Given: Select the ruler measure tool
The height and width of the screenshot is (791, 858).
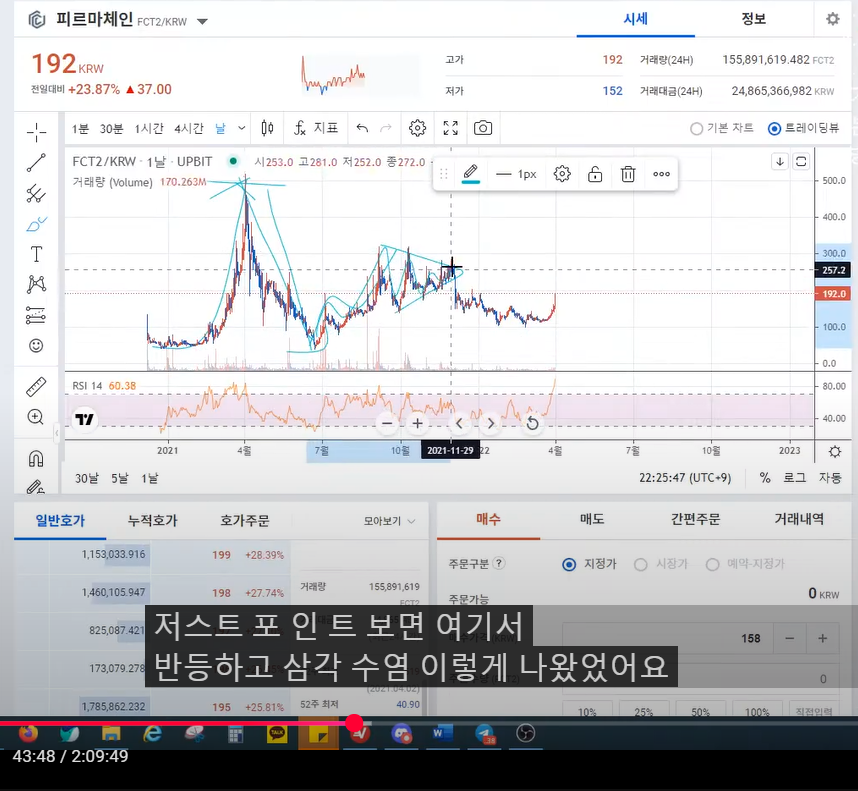Looking at the screenshot, I should [x=36, y=387].
